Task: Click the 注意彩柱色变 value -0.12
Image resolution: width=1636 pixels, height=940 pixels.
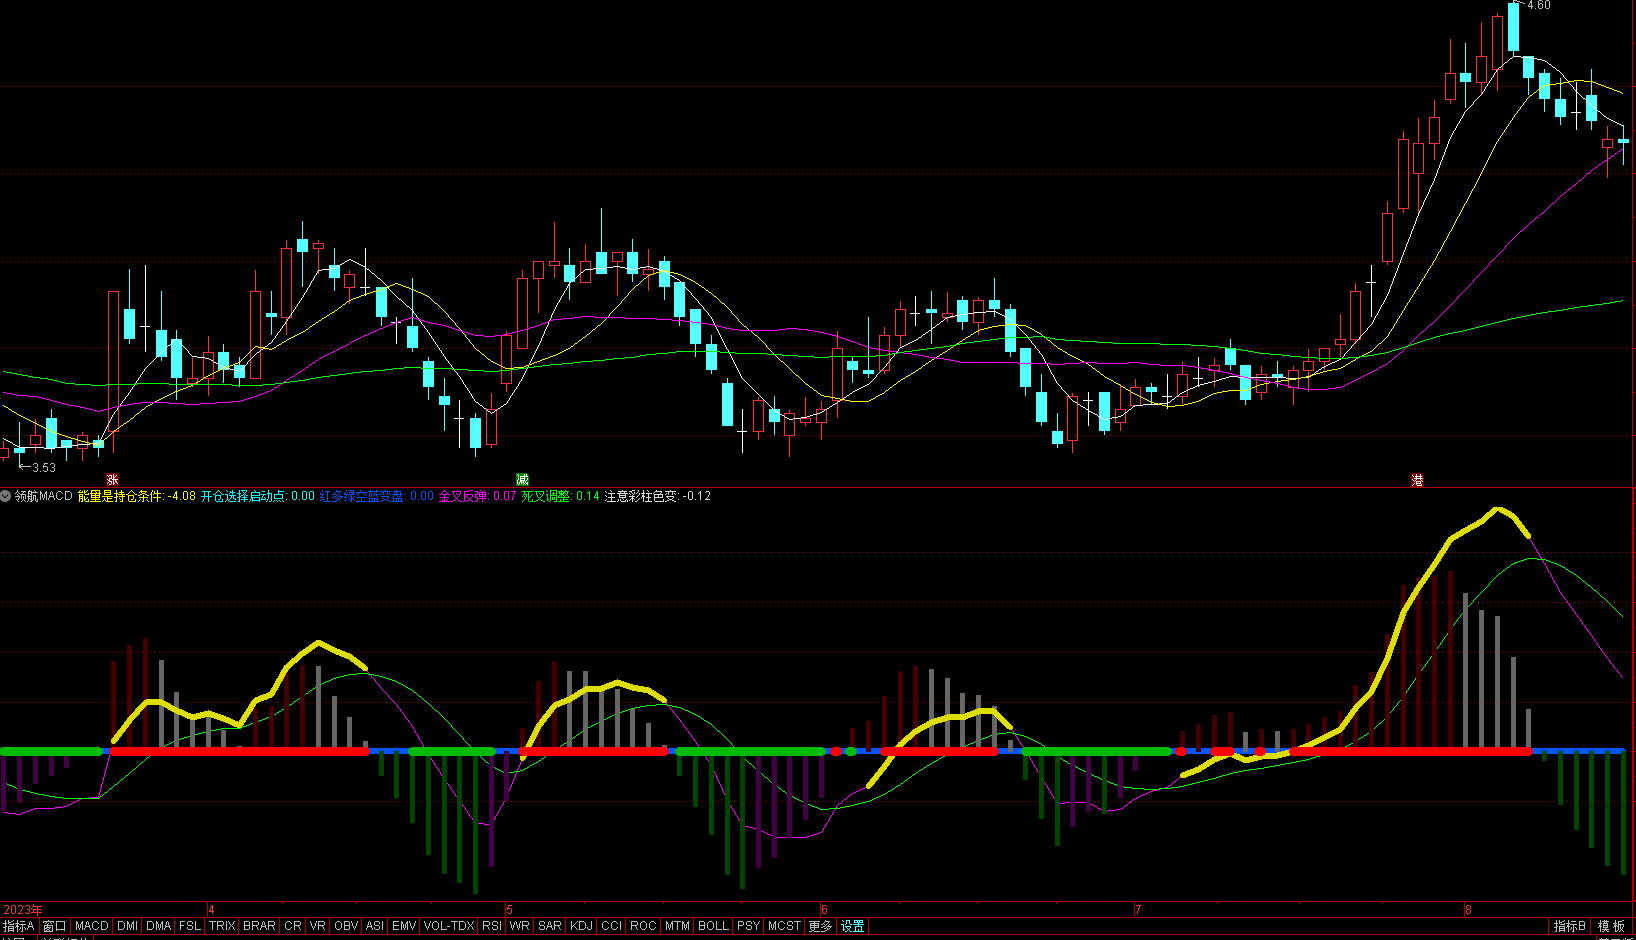Action: (697, 496)
